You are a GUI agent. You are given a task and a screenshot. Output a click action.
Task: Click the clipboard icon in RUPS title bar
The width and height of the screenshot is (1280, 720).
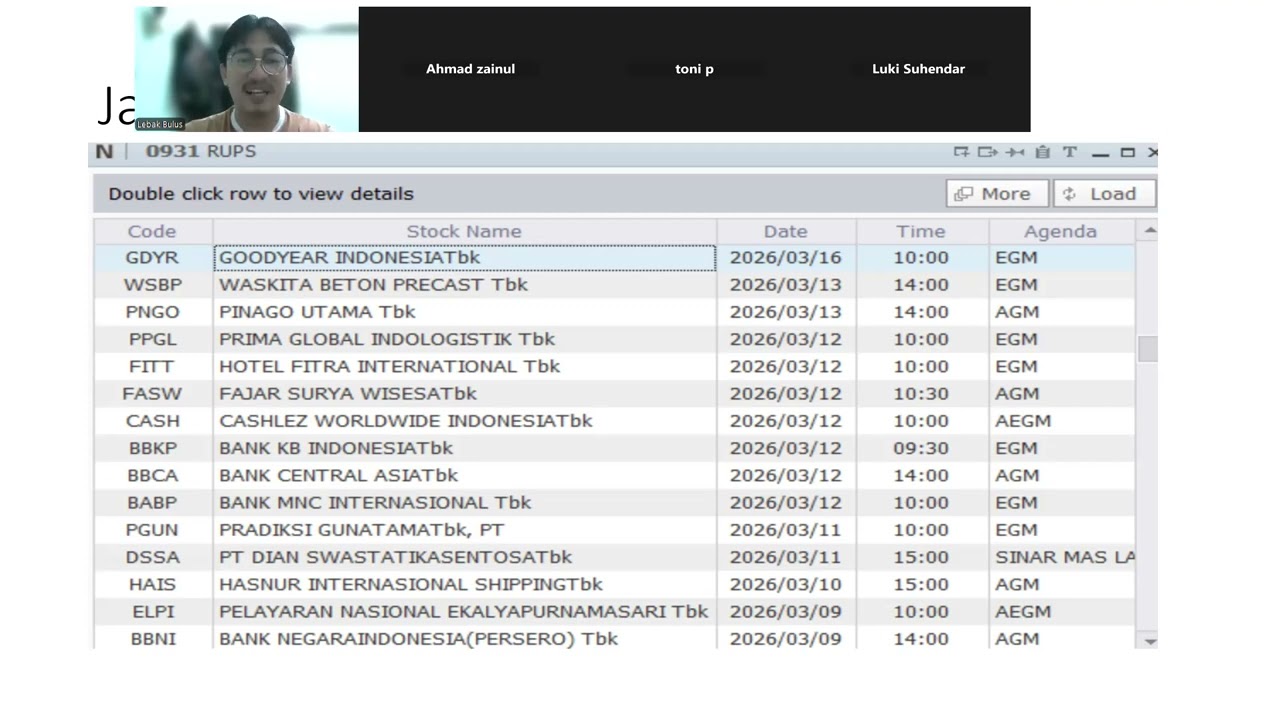(x=1042, y=152)
